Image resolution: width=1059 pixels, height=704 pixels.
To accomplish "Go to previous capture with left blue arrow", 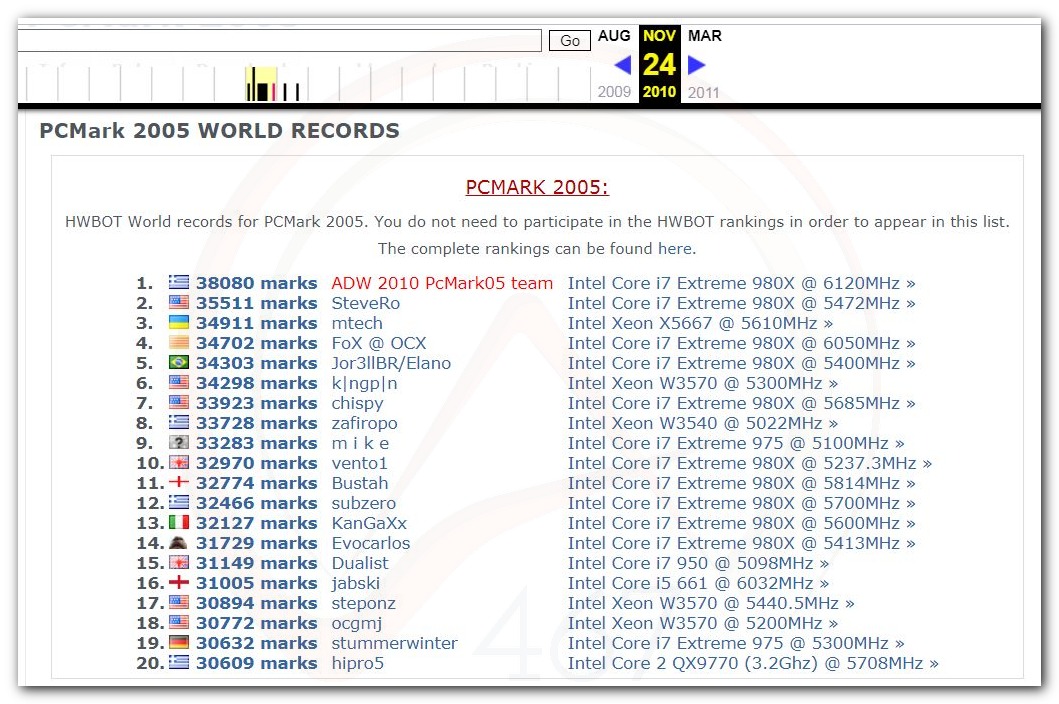I will click(623, 65).
